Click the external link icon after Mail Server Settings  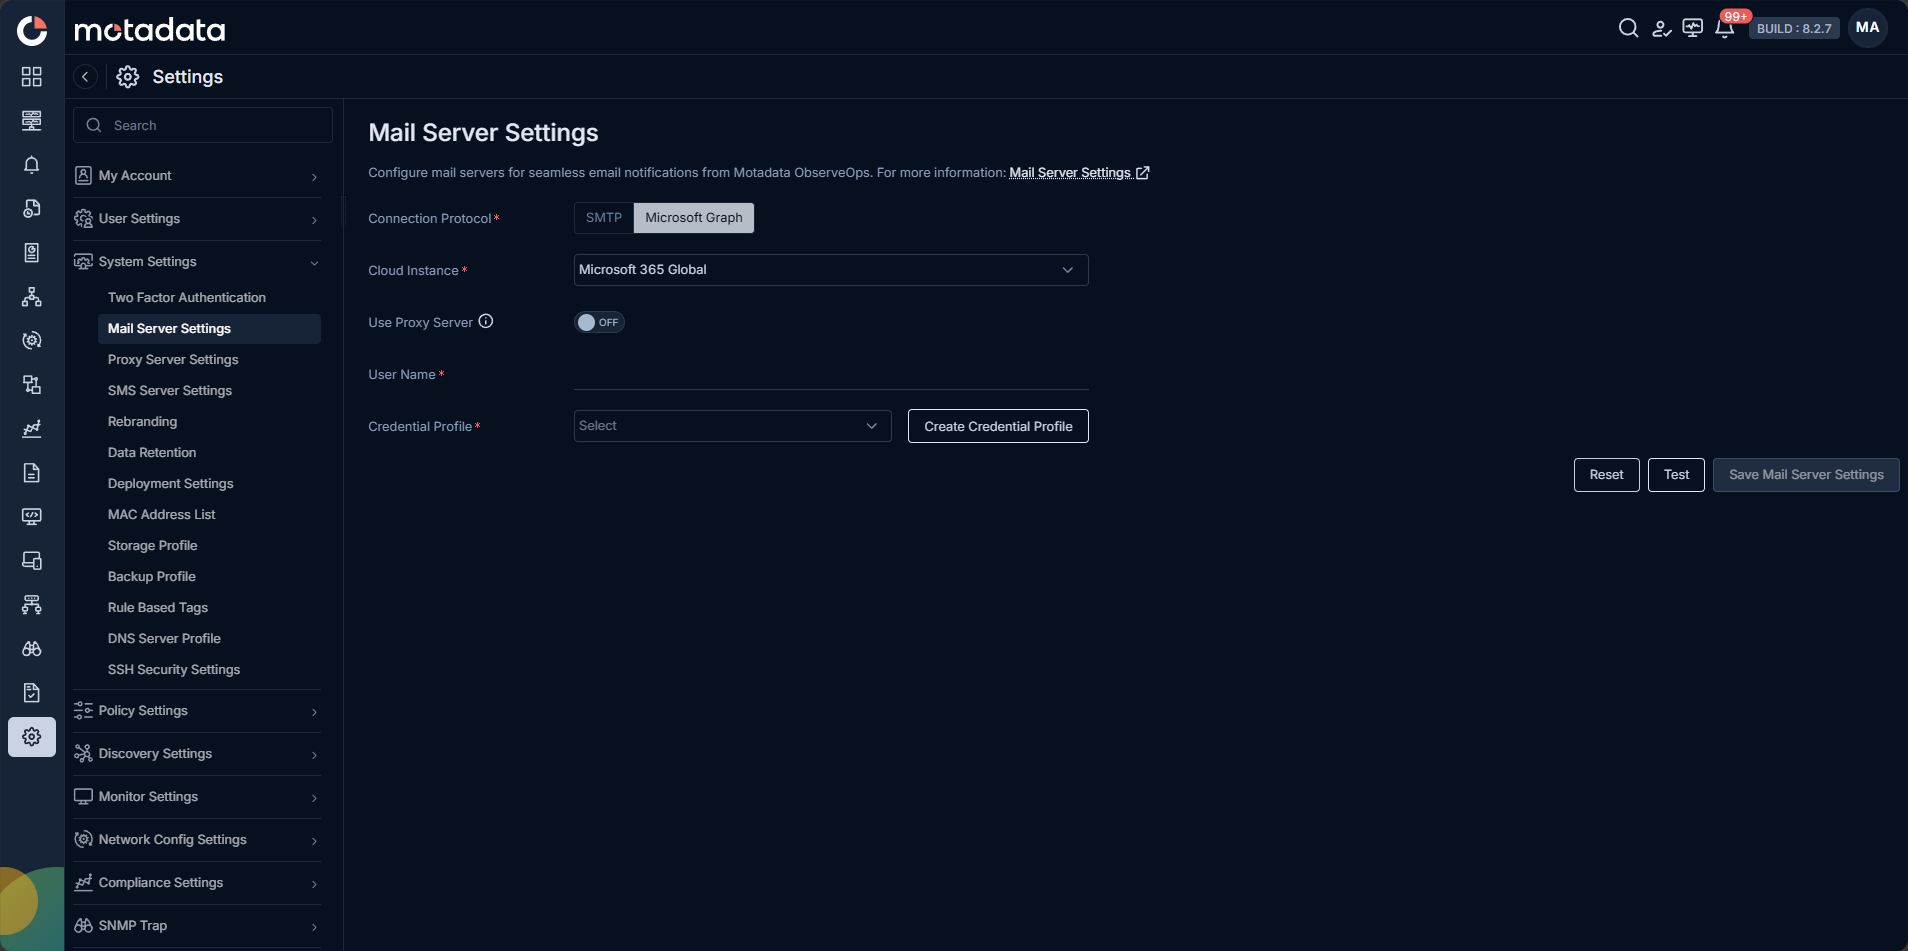tap(1142, 173)
